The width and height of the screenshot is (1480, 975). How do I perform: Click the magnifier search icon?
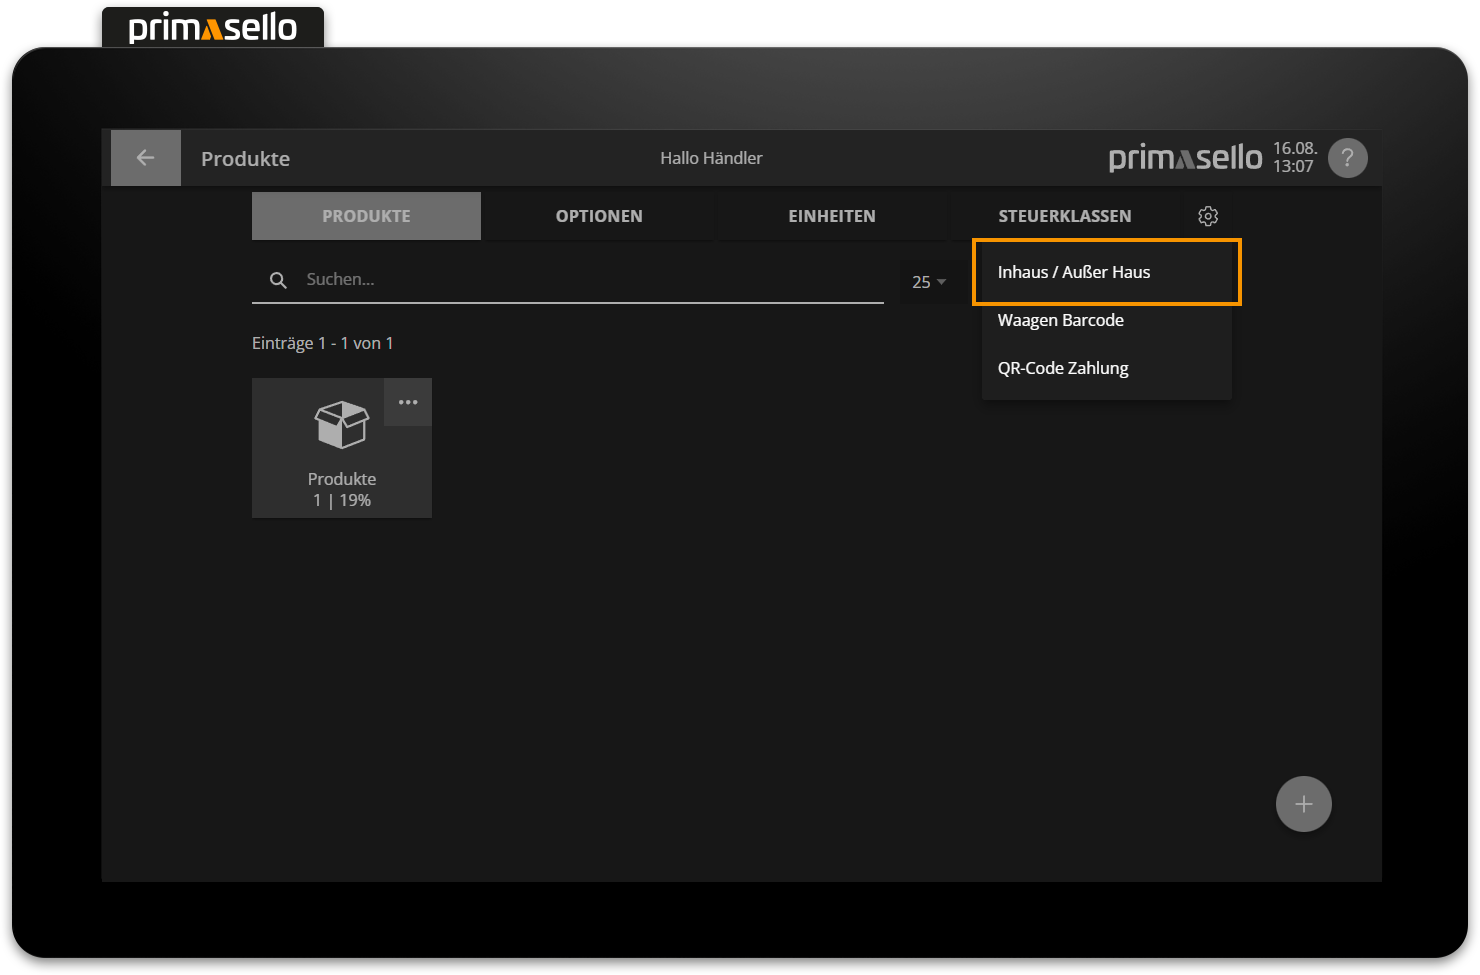coord(278,280)
